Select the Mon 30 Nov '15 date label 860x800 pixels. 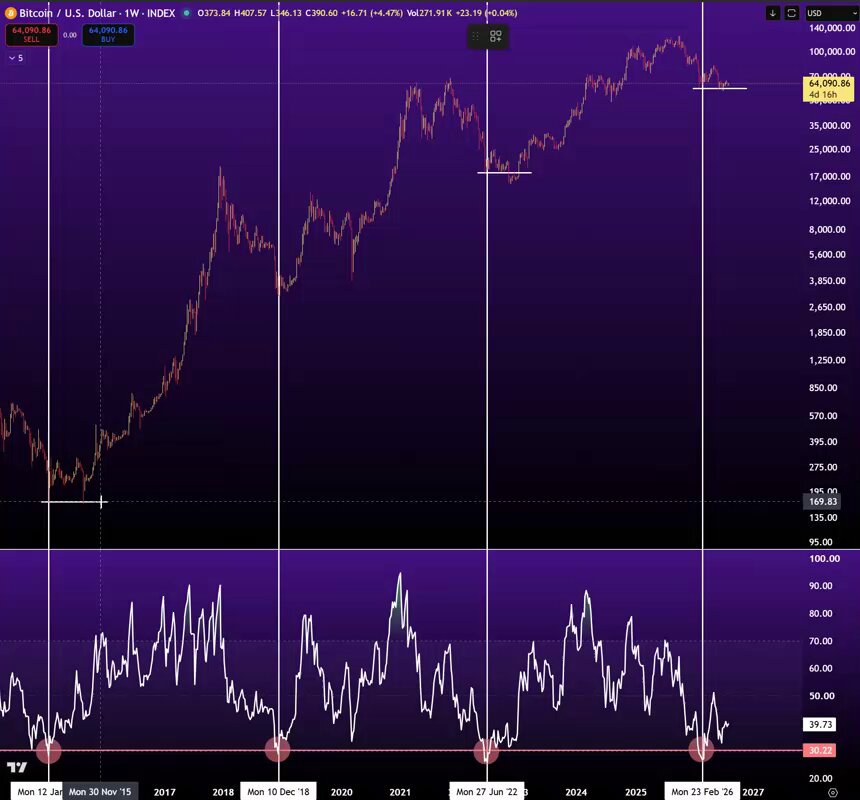100,792
